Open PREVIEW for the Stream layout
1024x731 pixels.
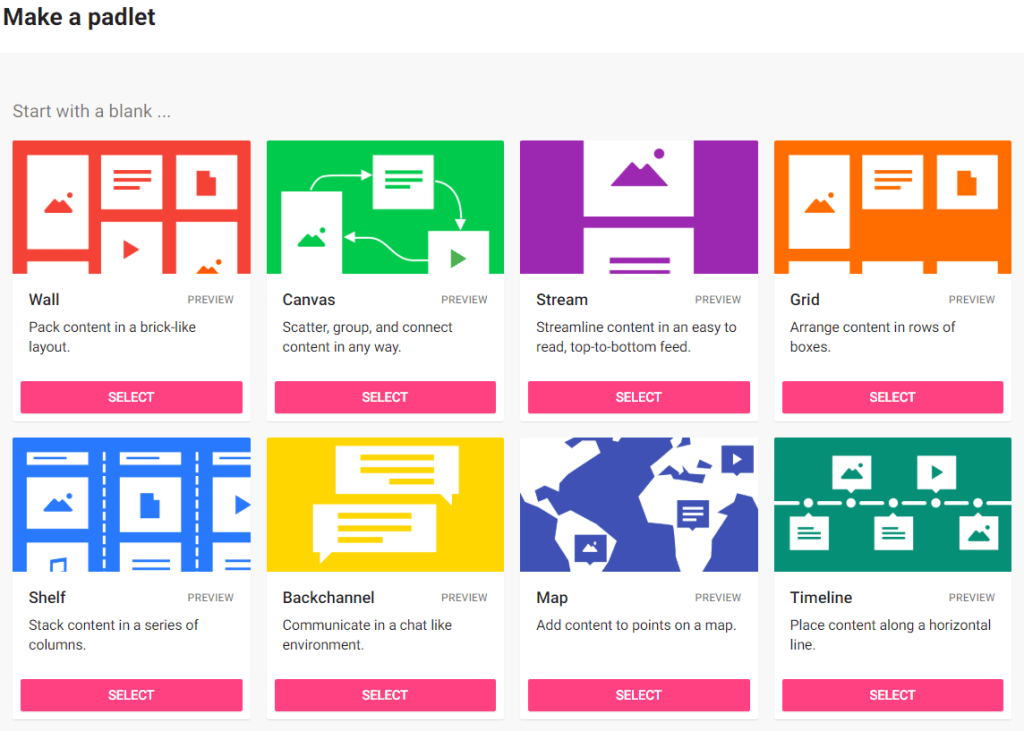click(x=718, y=300)
